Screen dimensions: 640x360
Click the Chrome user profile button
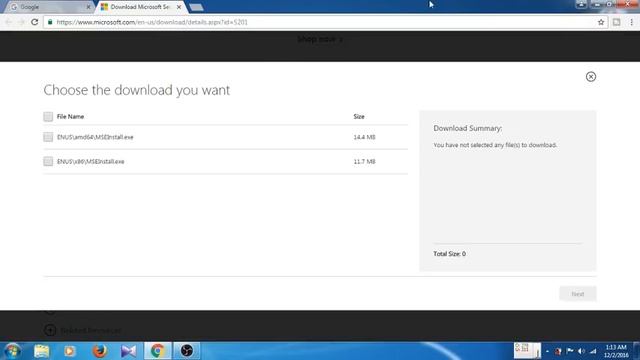(581, 4)
